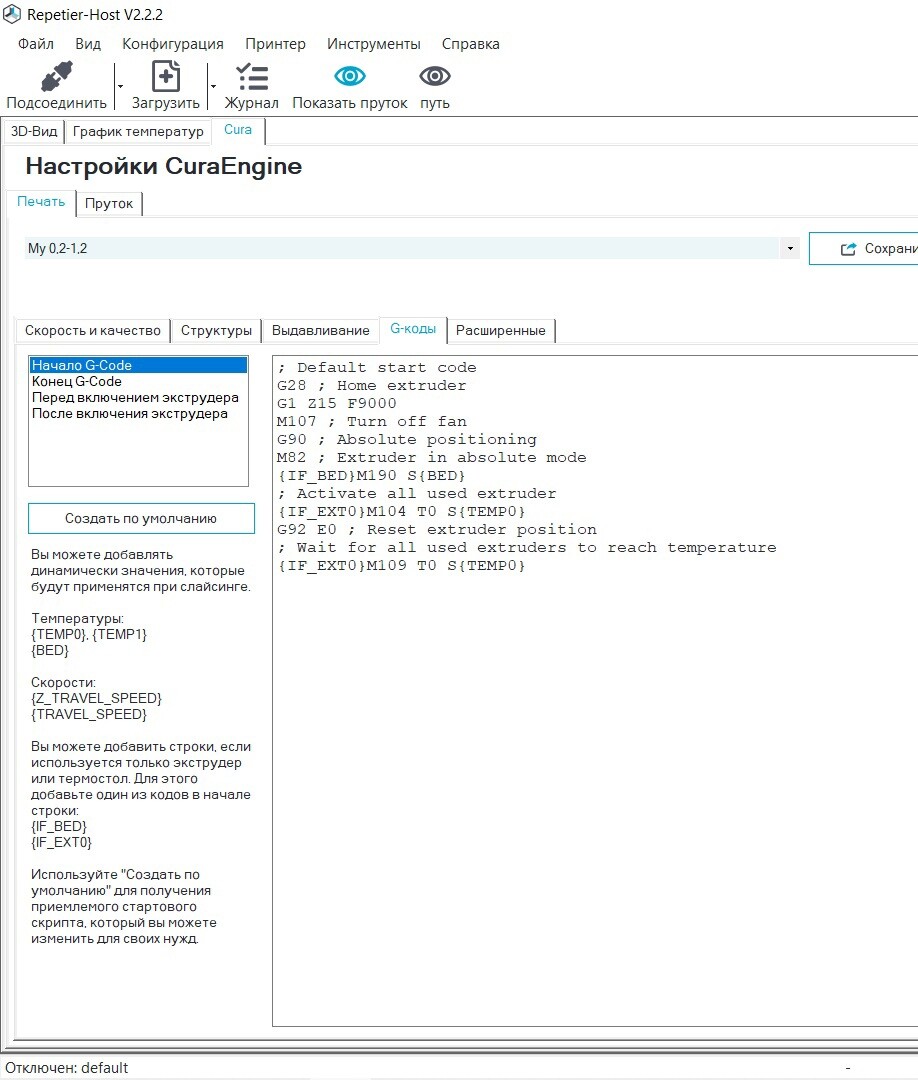Toggle the Log list icon (Журнал)

point(252,77)
